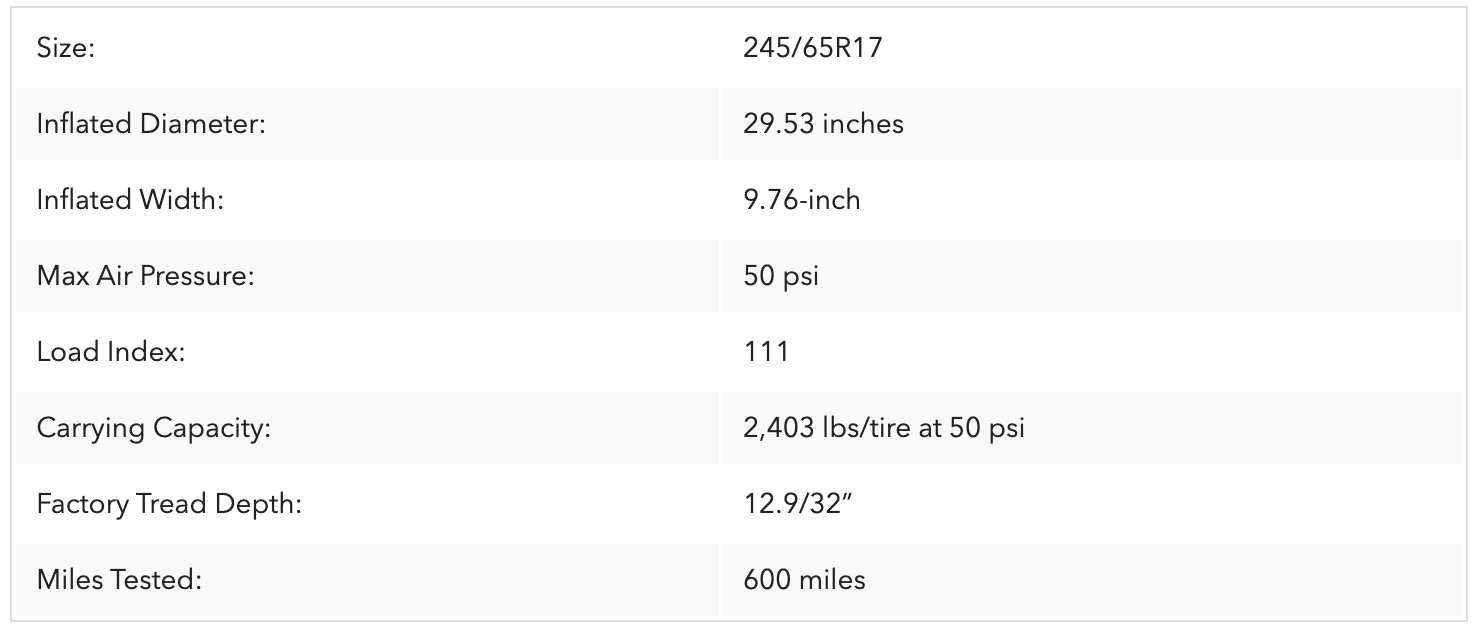Select the 50 psi pressure value

click(781, 276)
